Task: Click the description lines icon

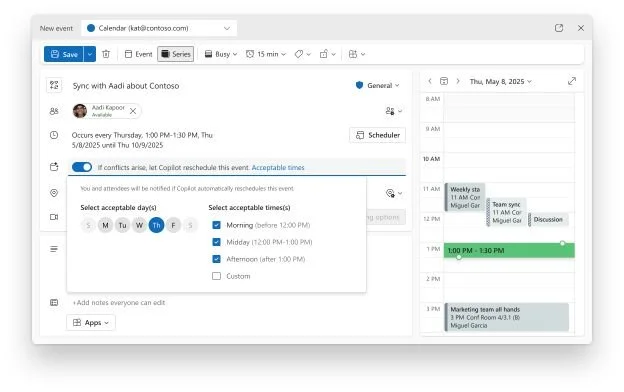Action: (54, 249)
